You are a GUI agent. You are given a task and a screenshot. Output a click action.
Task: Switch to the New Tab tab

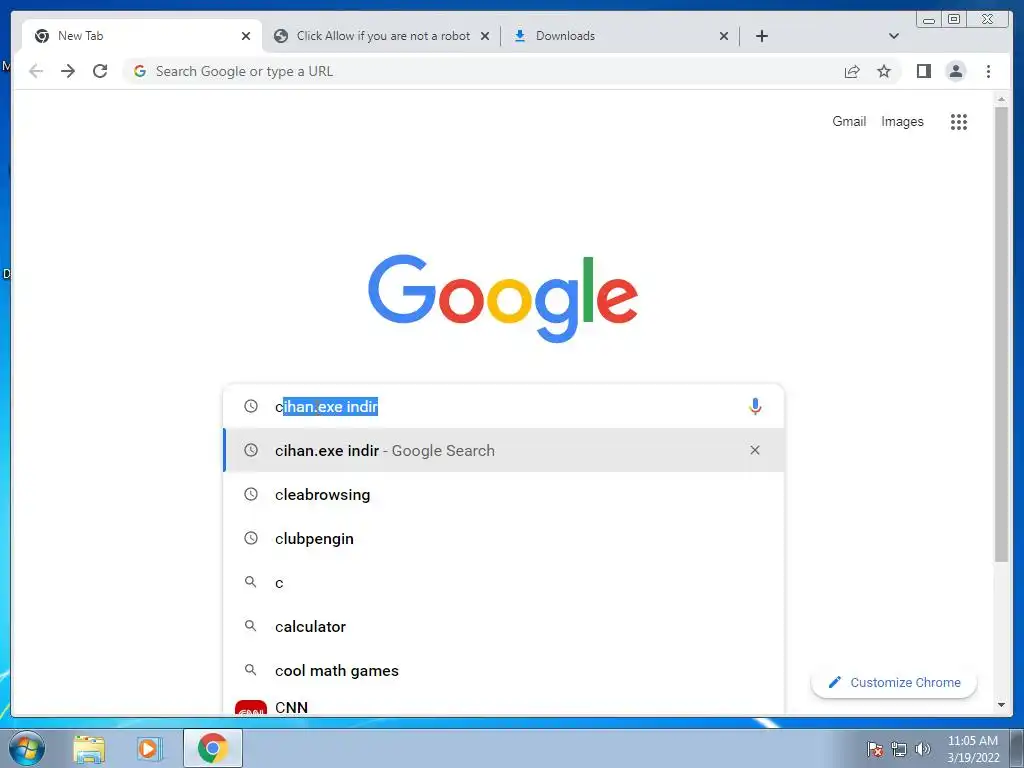tap(142, 36)
